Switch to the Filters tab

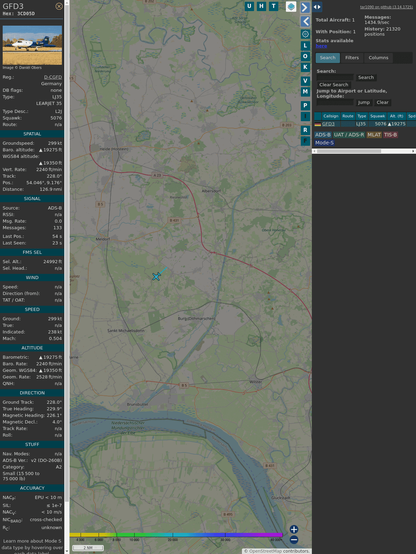coord(352,58)
